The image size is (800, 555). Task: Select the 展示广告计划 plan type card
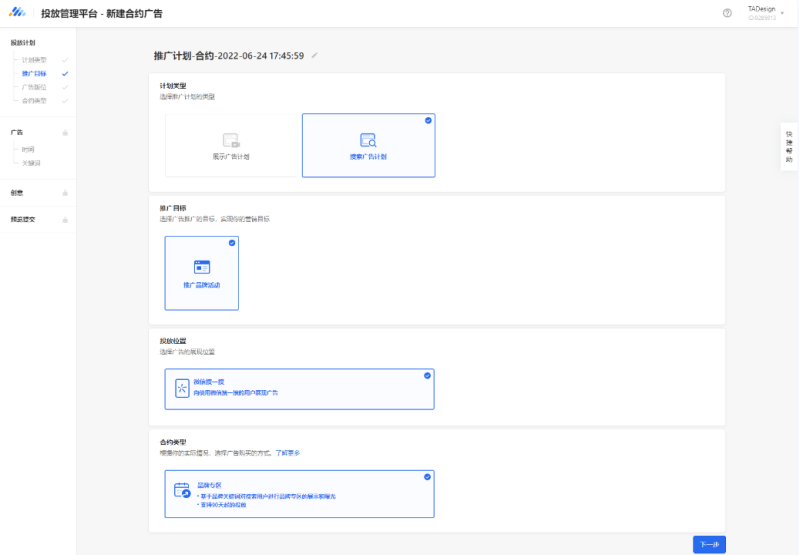point(232,145)
